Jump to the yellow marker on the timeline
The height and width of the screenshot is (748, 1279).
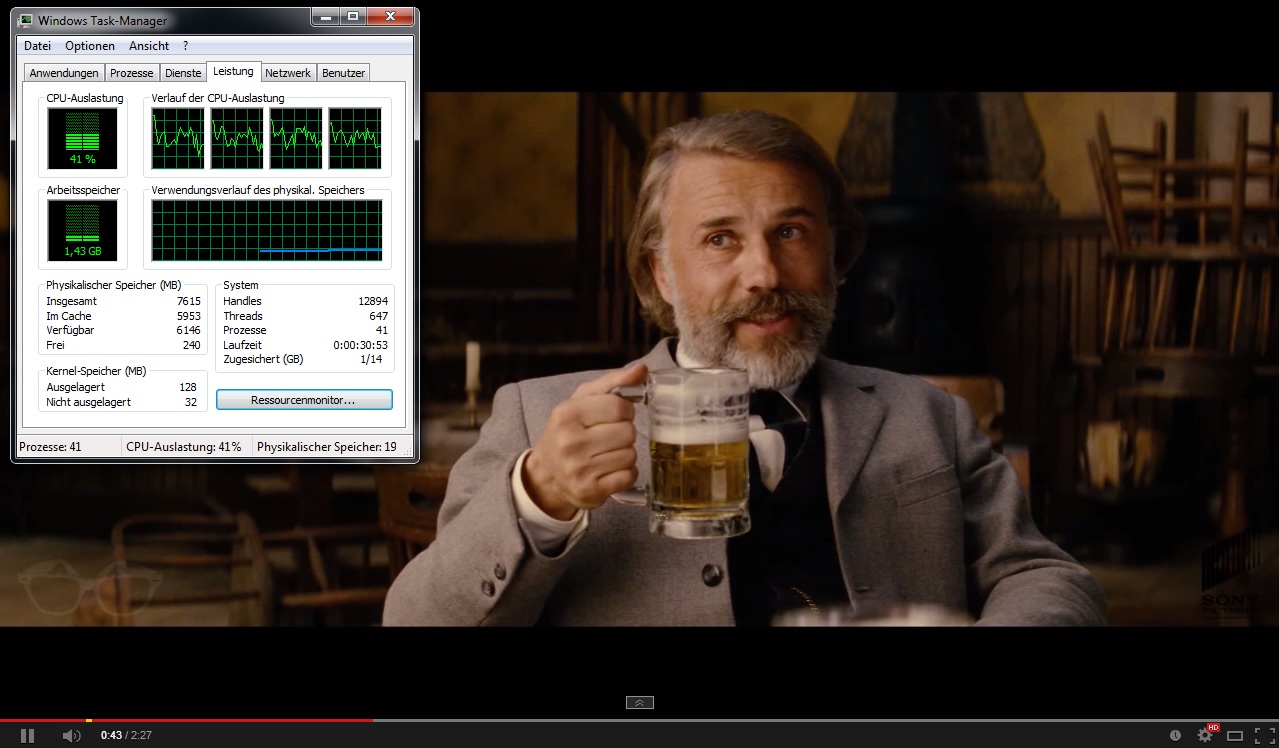[x=89, y=720]
